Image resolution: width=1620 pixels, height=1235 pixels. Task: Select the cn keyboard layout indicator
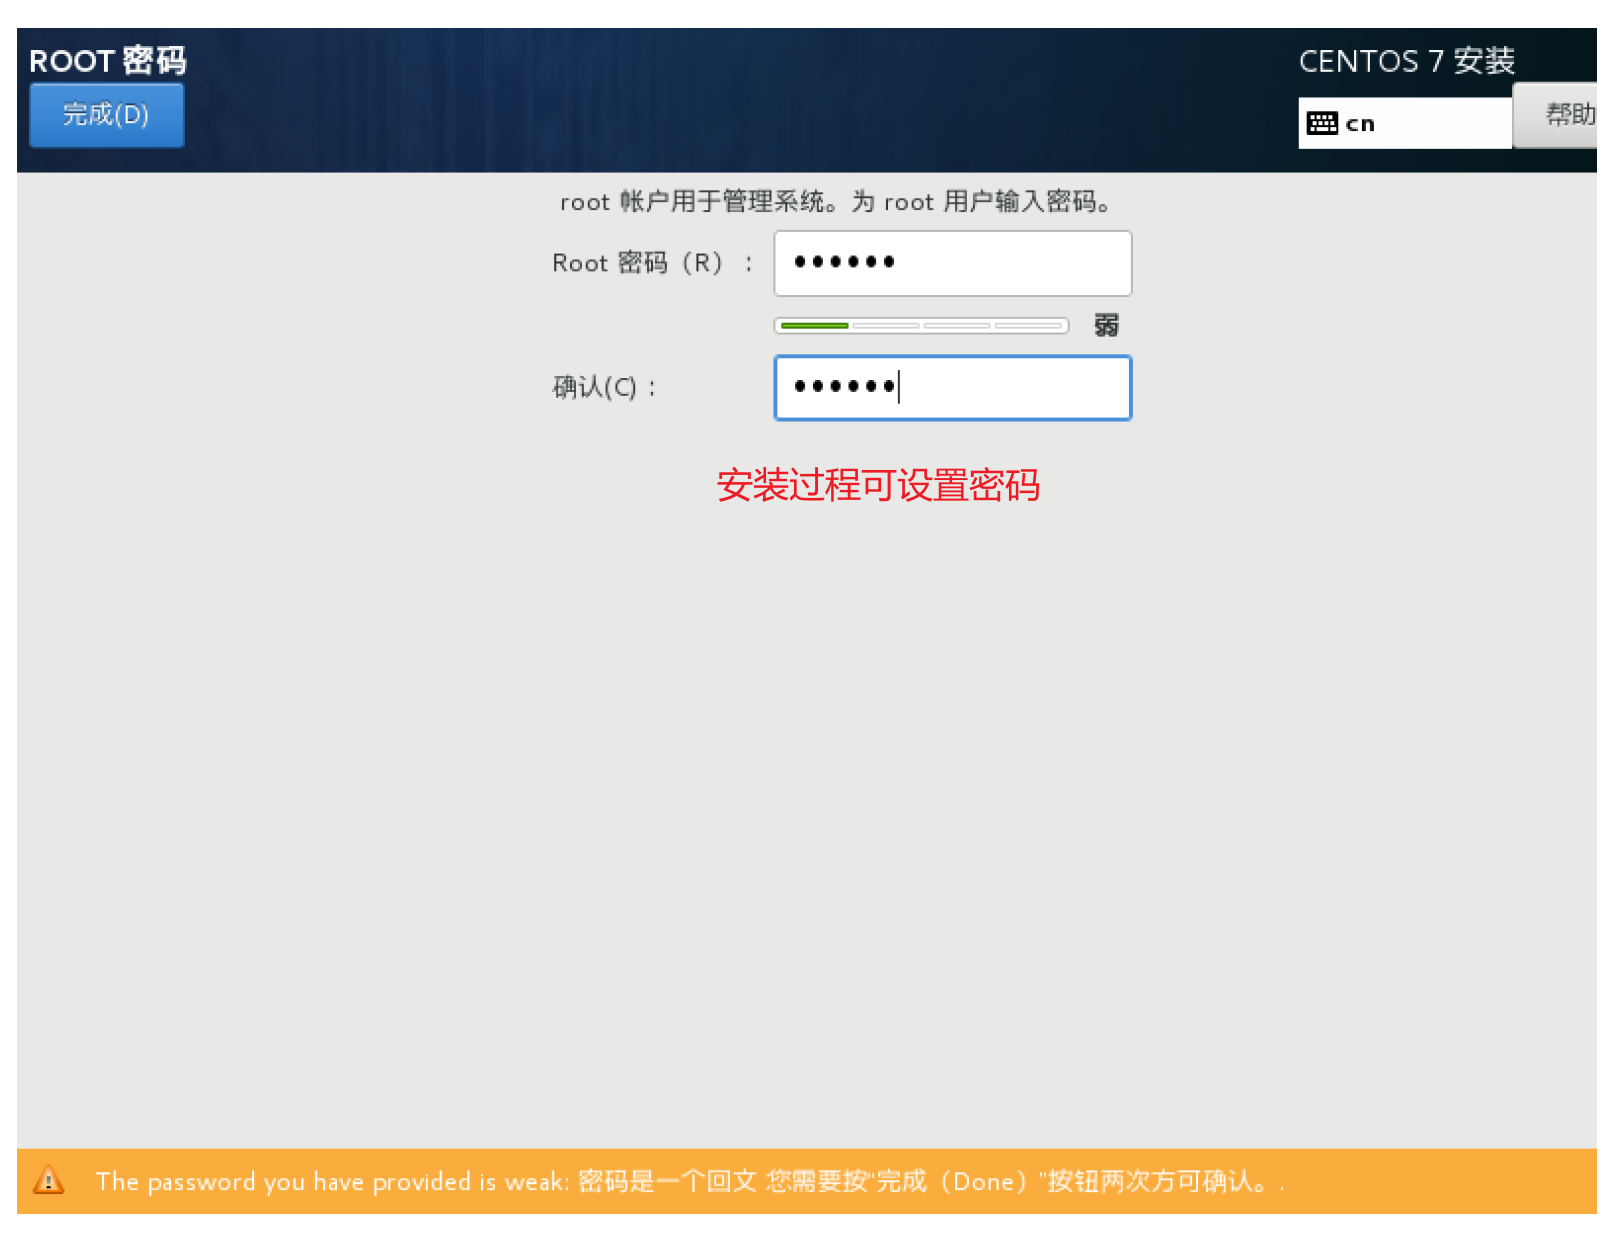coord(1404,124)
